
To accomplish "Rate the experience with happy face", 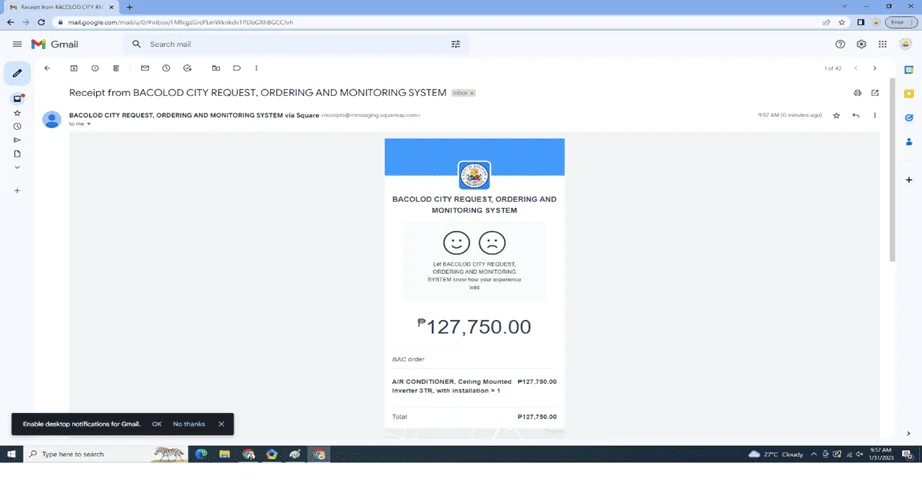I will point(456,242).
